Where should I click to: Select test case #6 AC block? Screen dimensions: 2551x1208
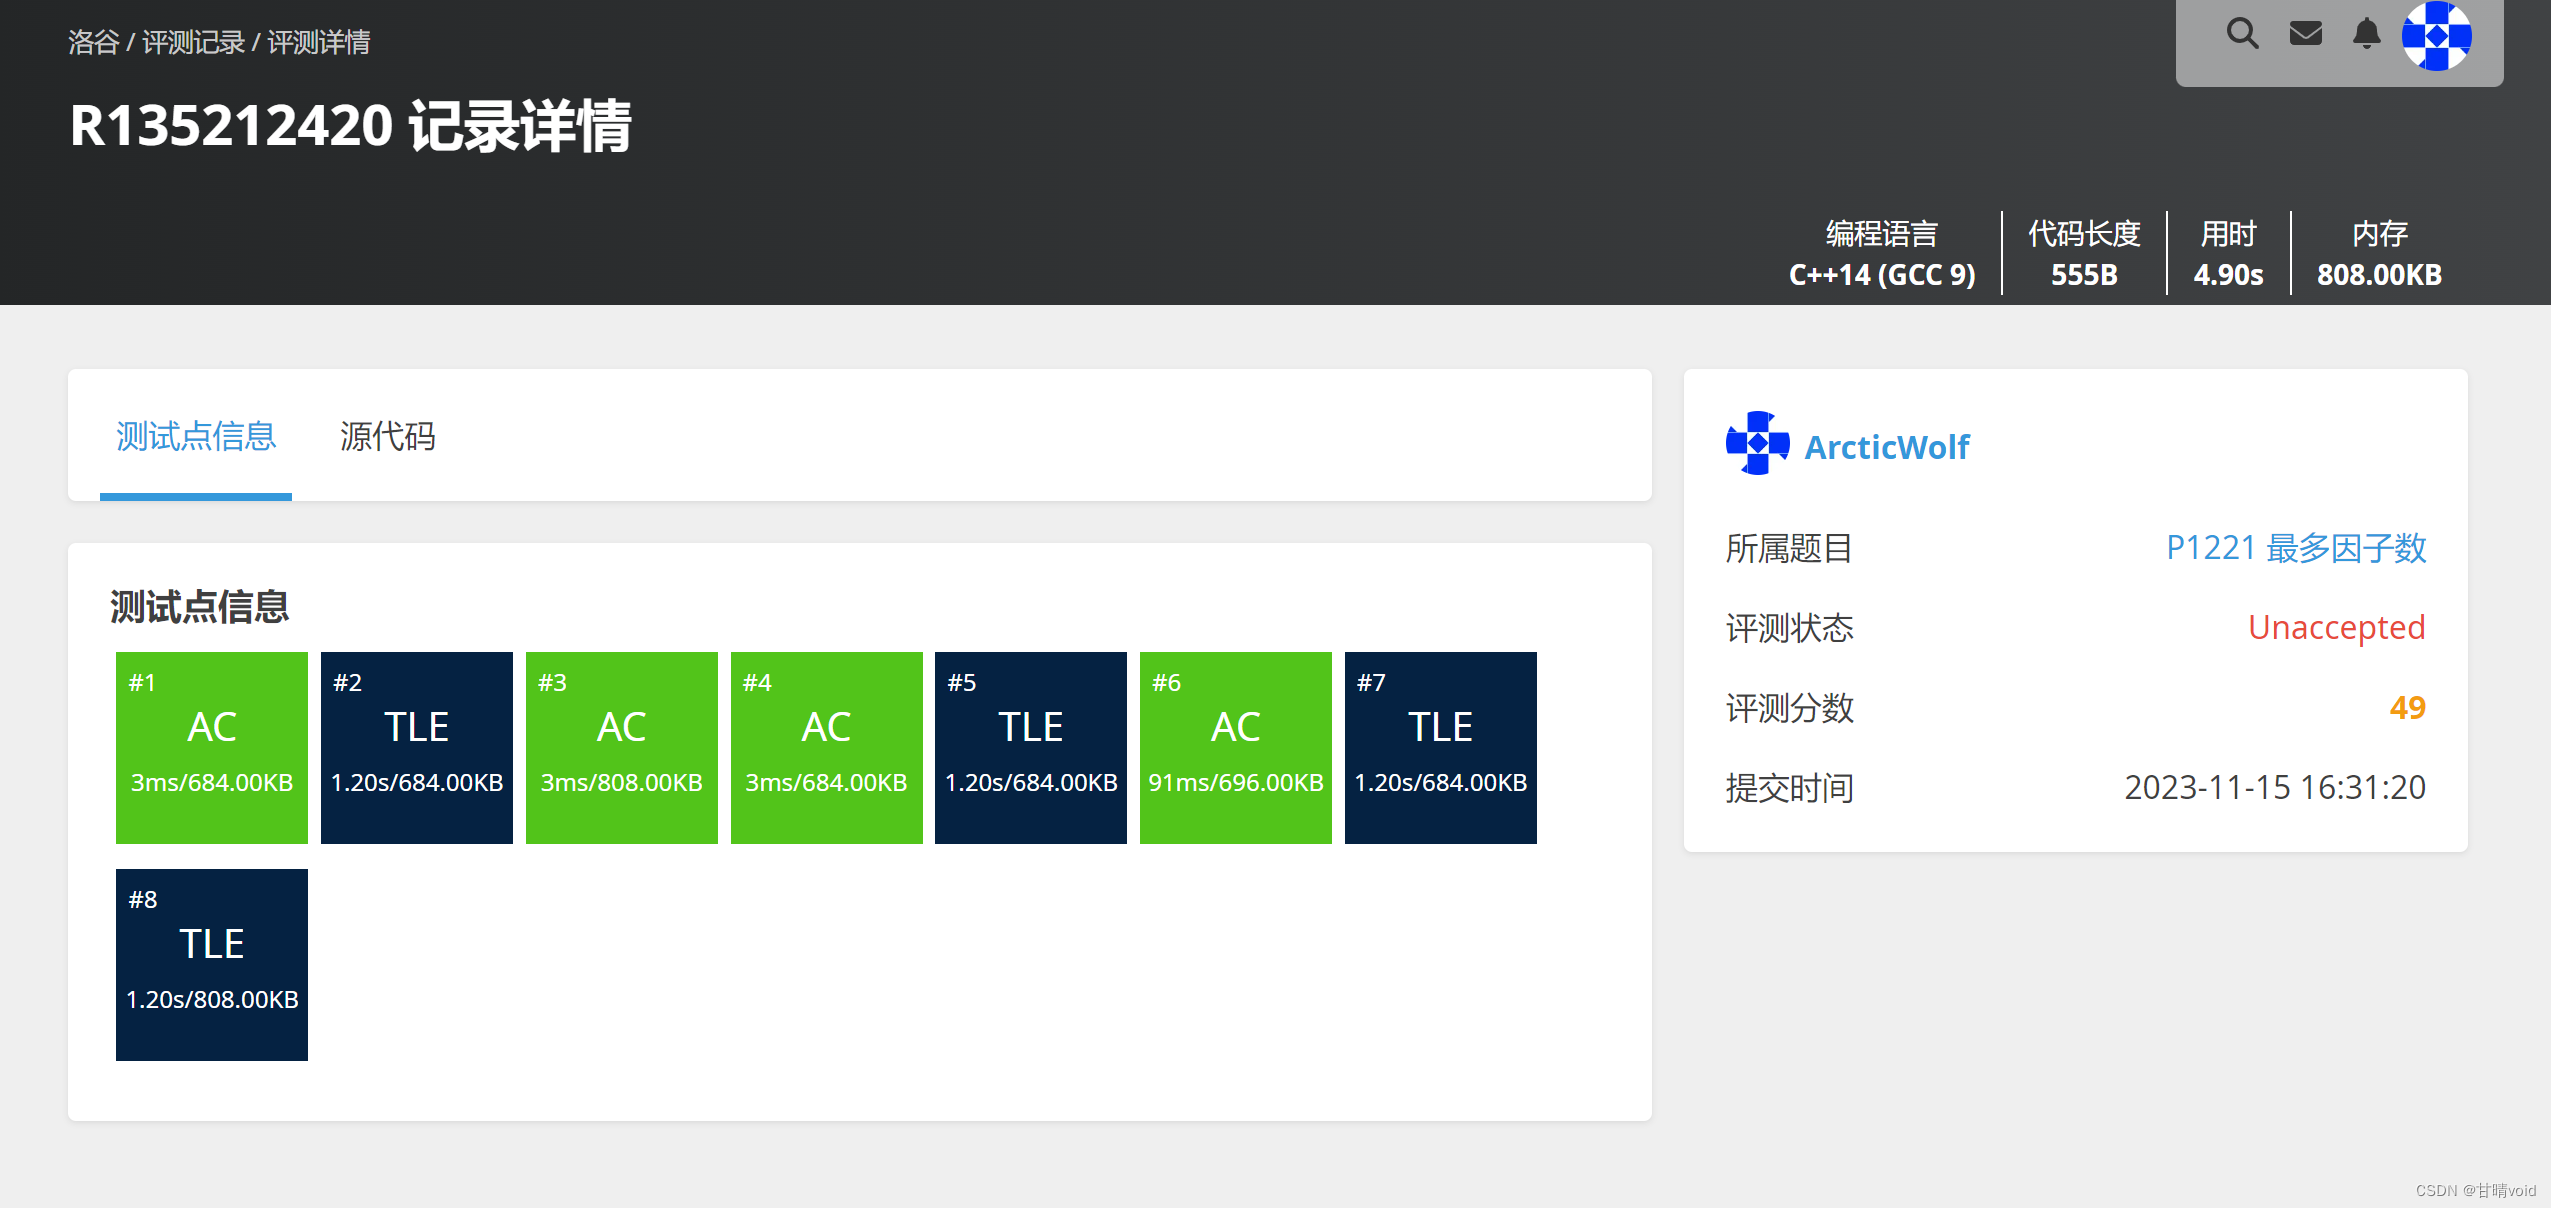click(x=1236, y=748)
